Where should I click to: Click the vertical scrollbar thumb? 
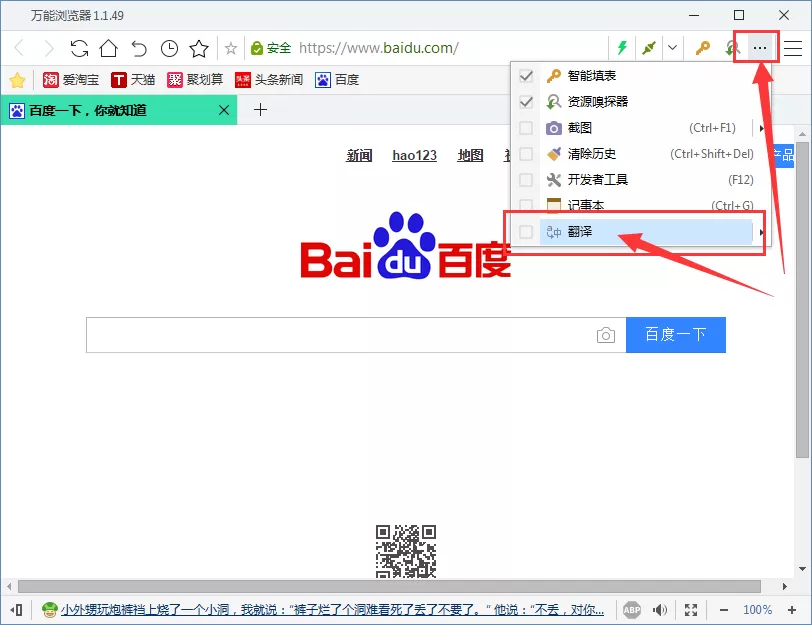click(802, 299)
